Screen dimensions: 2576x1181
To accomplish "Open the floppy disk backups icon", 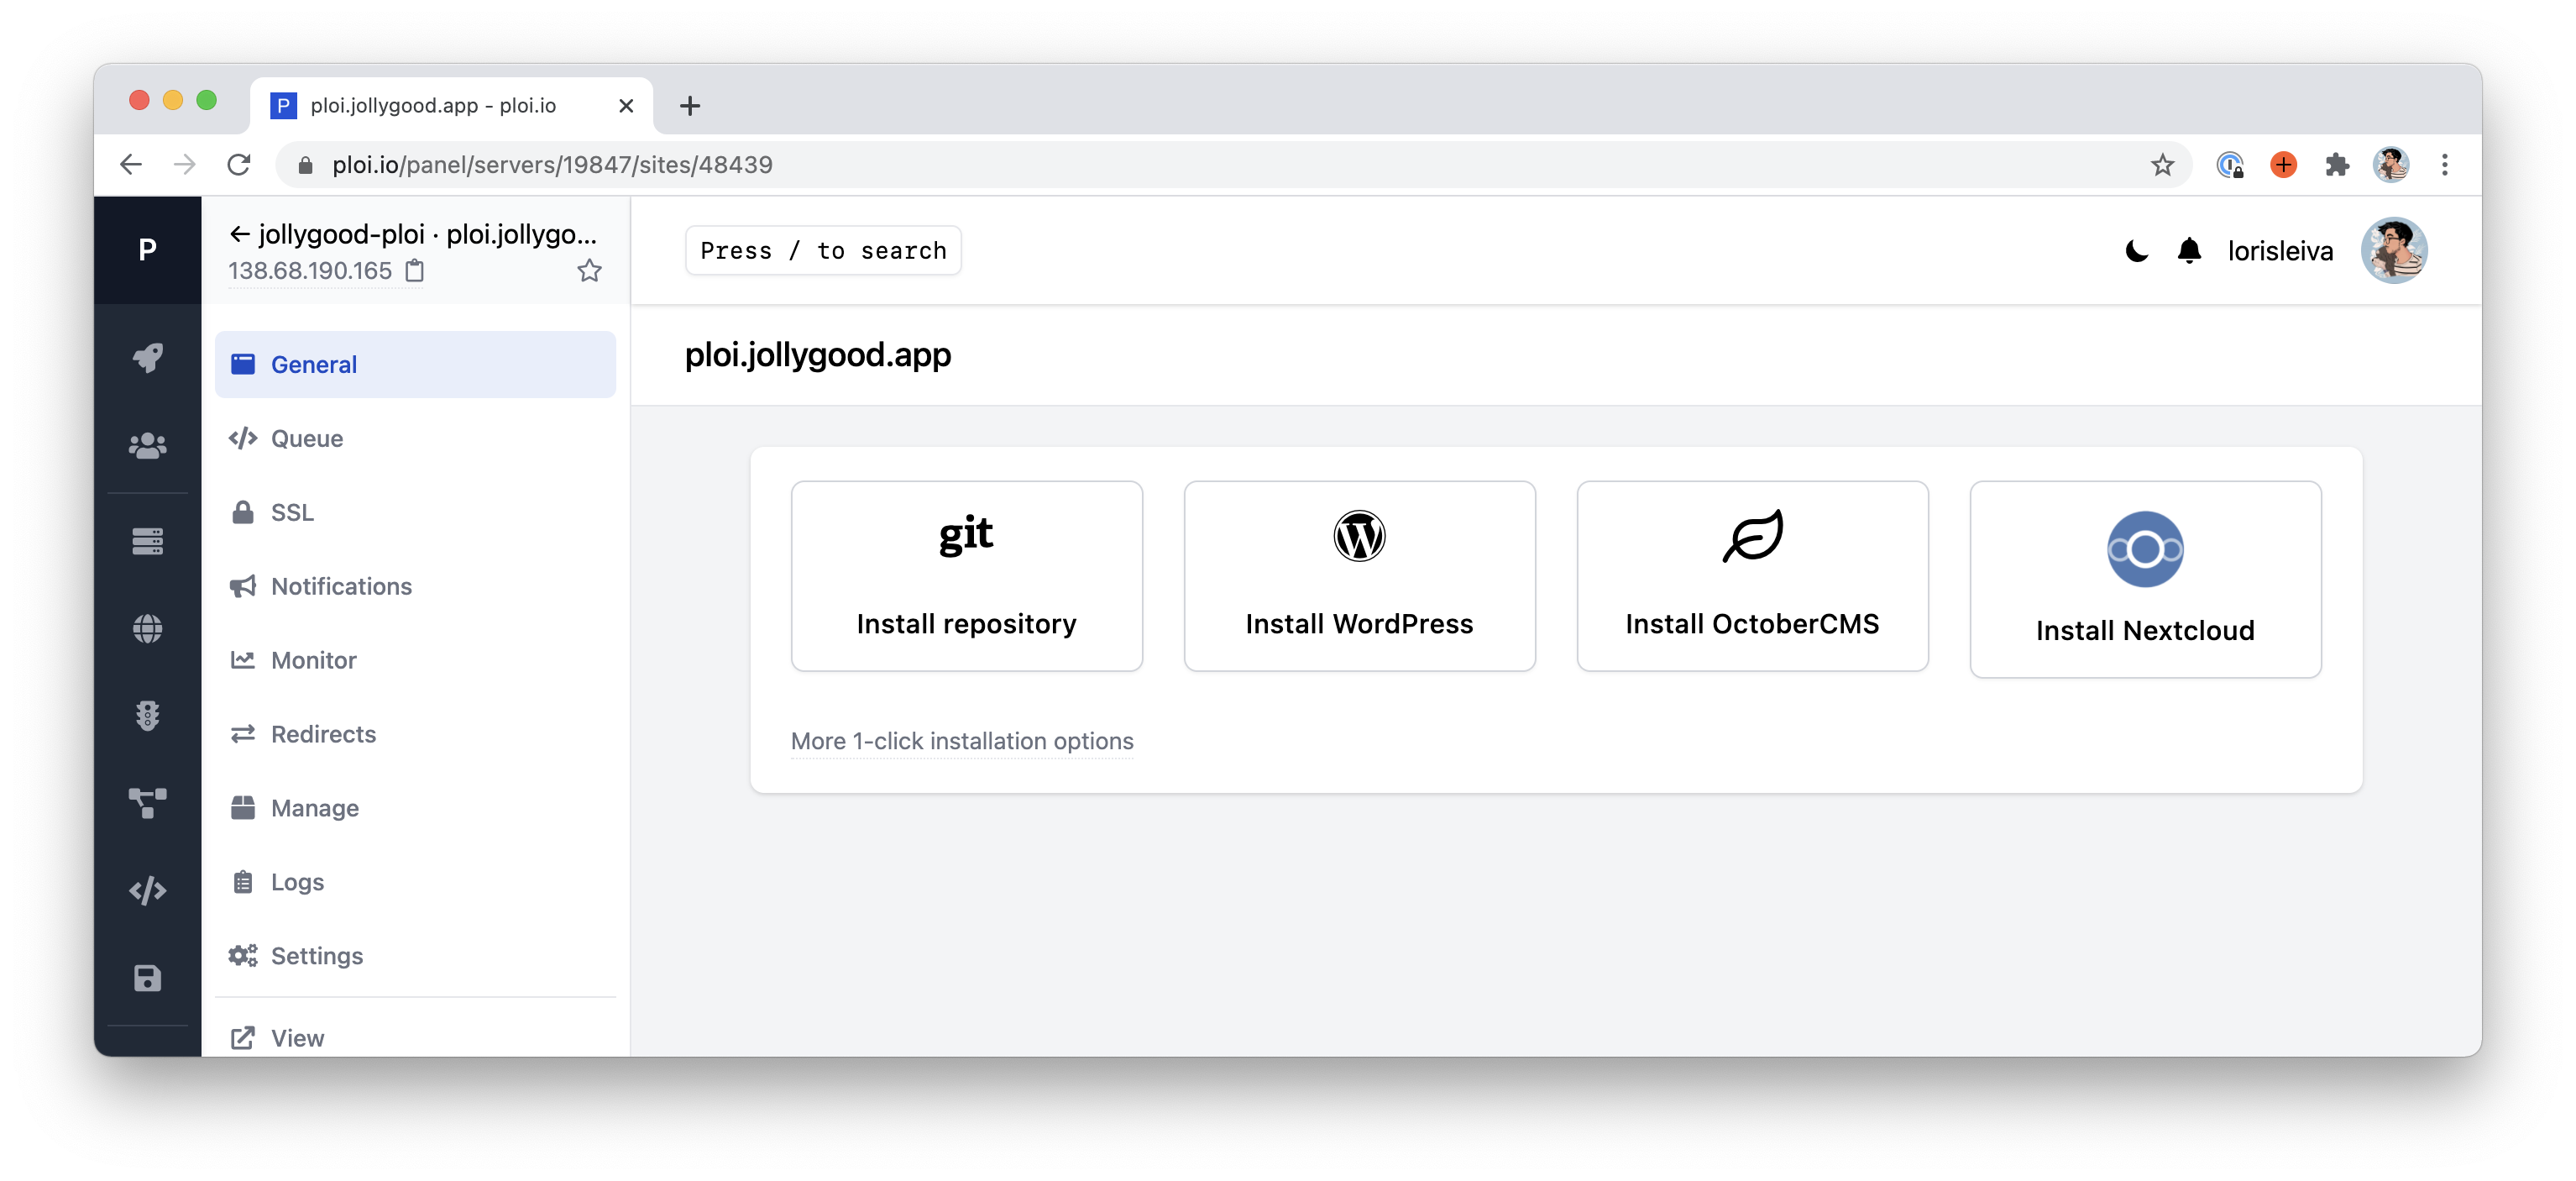I will [x=147, y=978].
